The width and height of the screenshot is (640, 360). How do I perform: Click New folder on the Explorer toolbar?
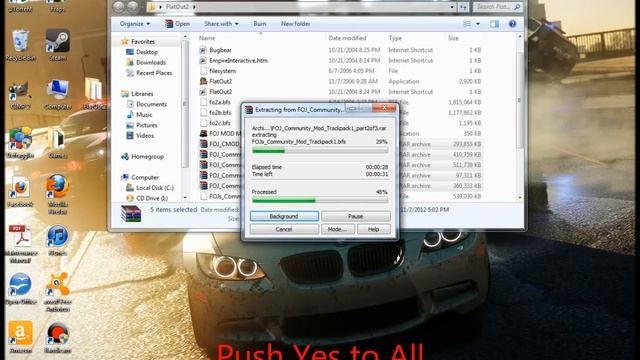click(296, 24)
